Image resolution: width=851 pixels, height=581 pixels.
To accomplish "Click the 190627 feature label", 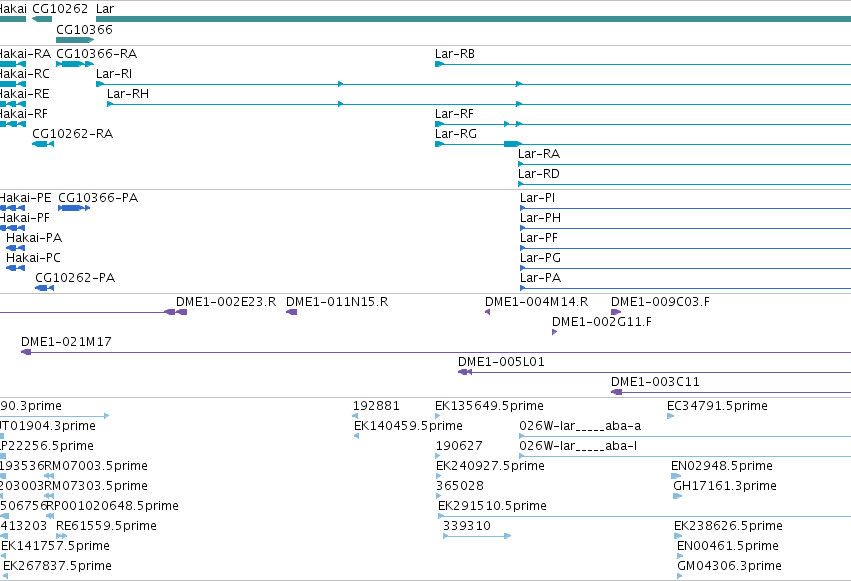I will tap(459, 446).
